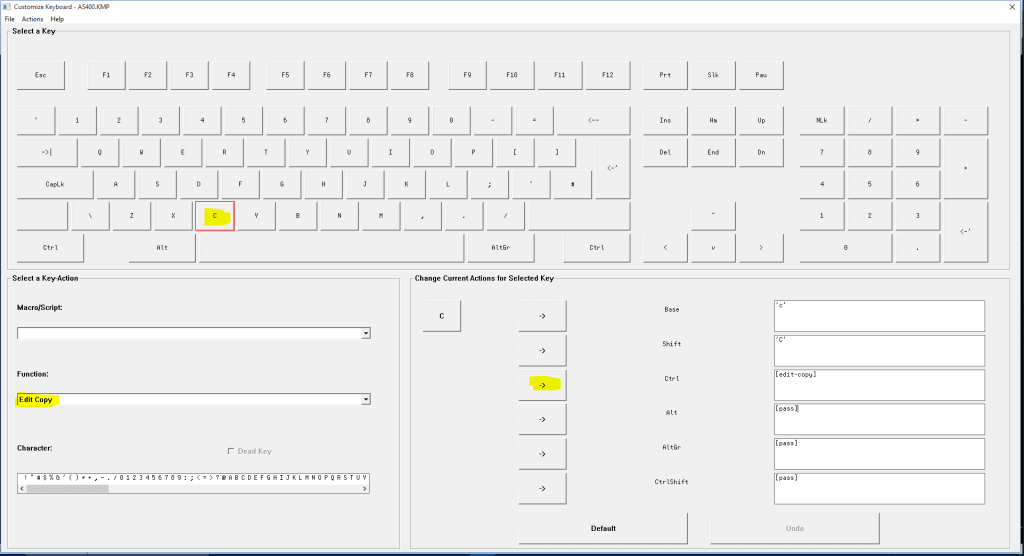The image size is (1024, 556).
Task: Click the Shift action text field
Action: (878, 350)
